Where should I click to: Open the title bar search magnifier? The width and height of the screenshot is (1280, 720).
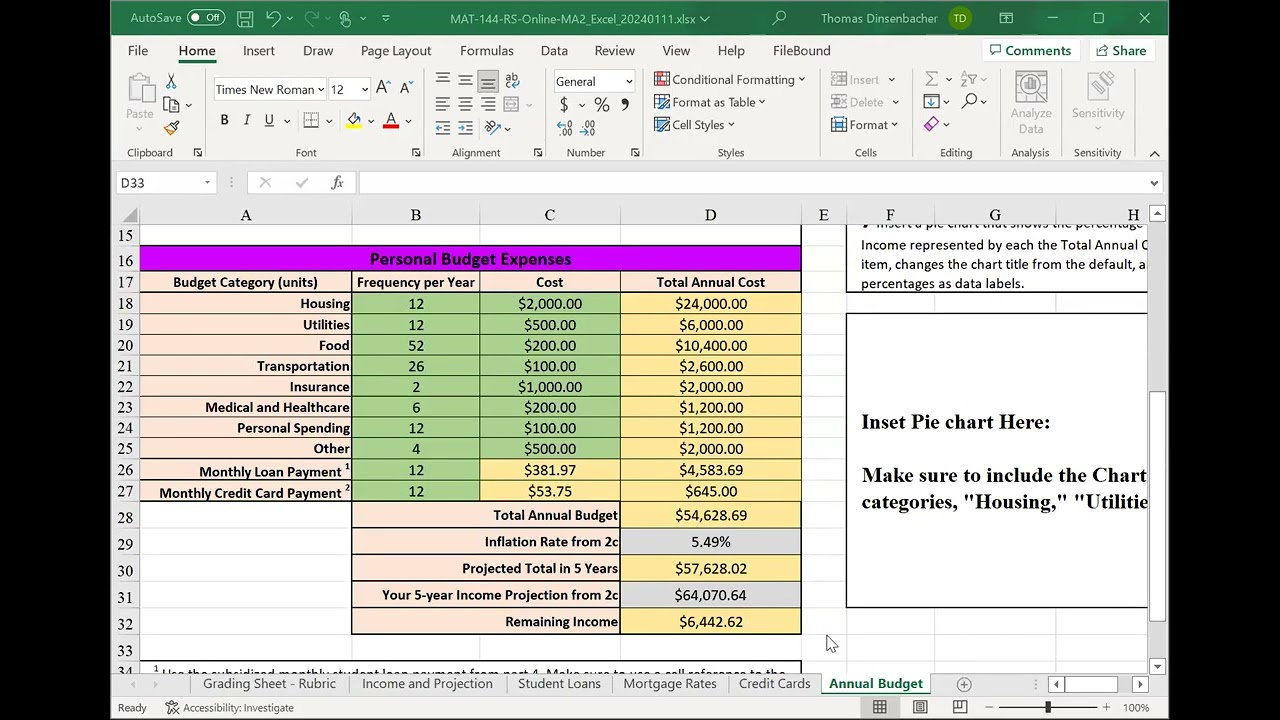pos(779,18)
